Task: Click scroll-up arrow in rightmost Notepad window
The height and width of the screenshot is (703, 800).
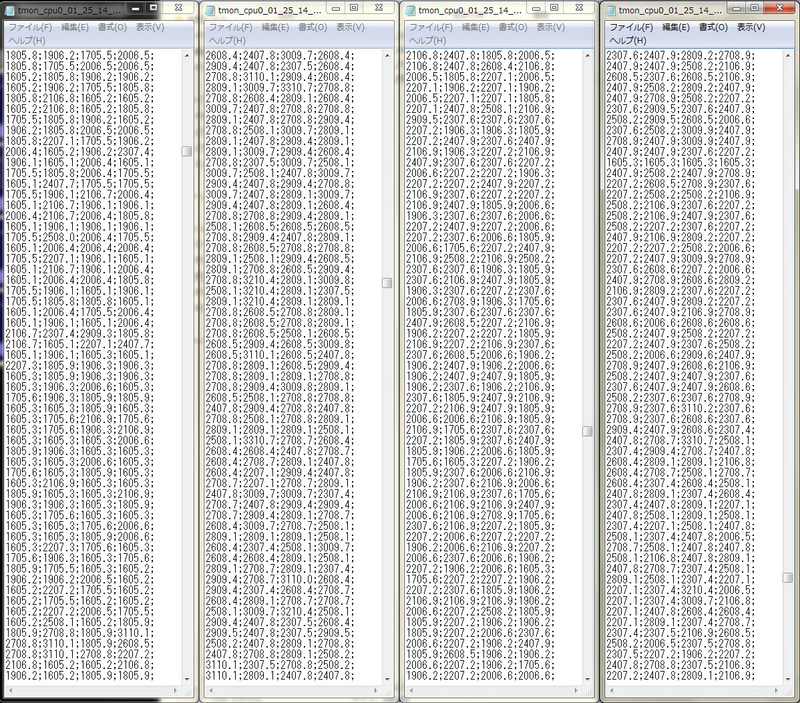Action: click(788, 55)
